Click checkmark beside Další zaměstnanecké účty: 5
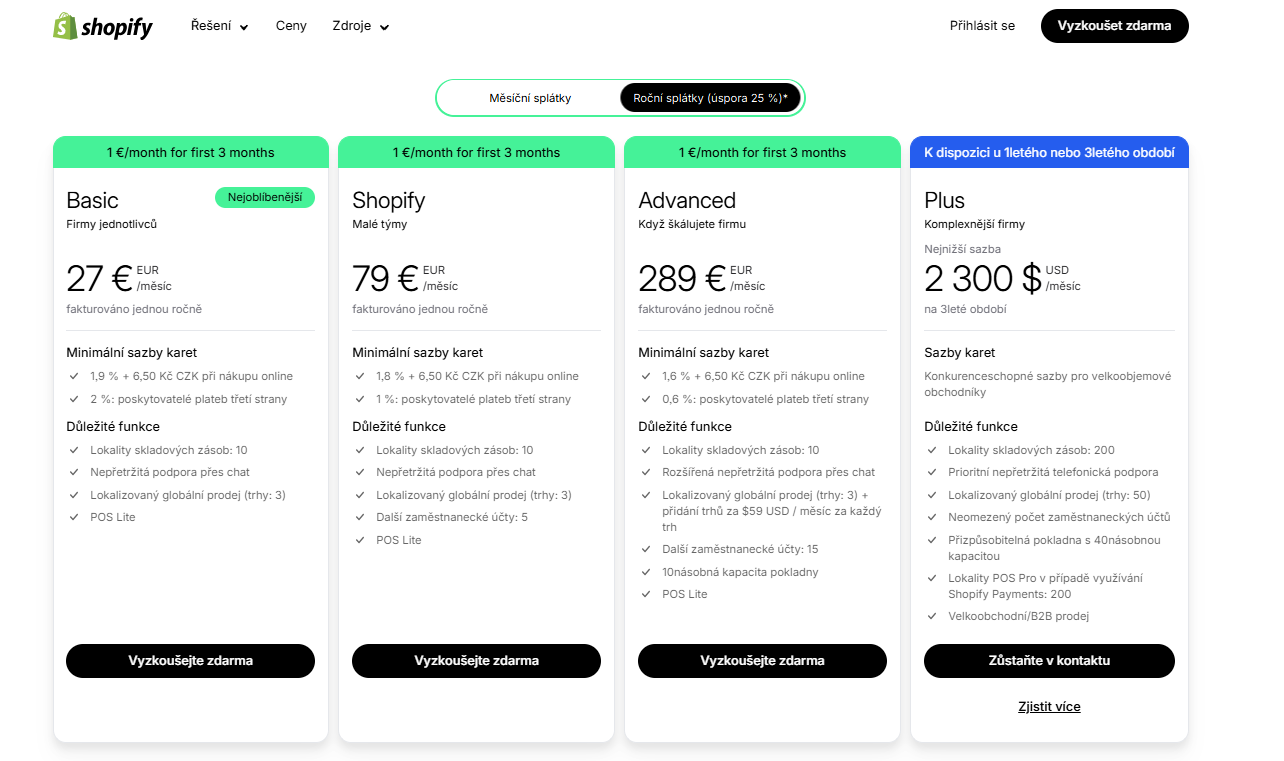The width and height of the screenshot is (1284, 761). click(x=360, y=517)
